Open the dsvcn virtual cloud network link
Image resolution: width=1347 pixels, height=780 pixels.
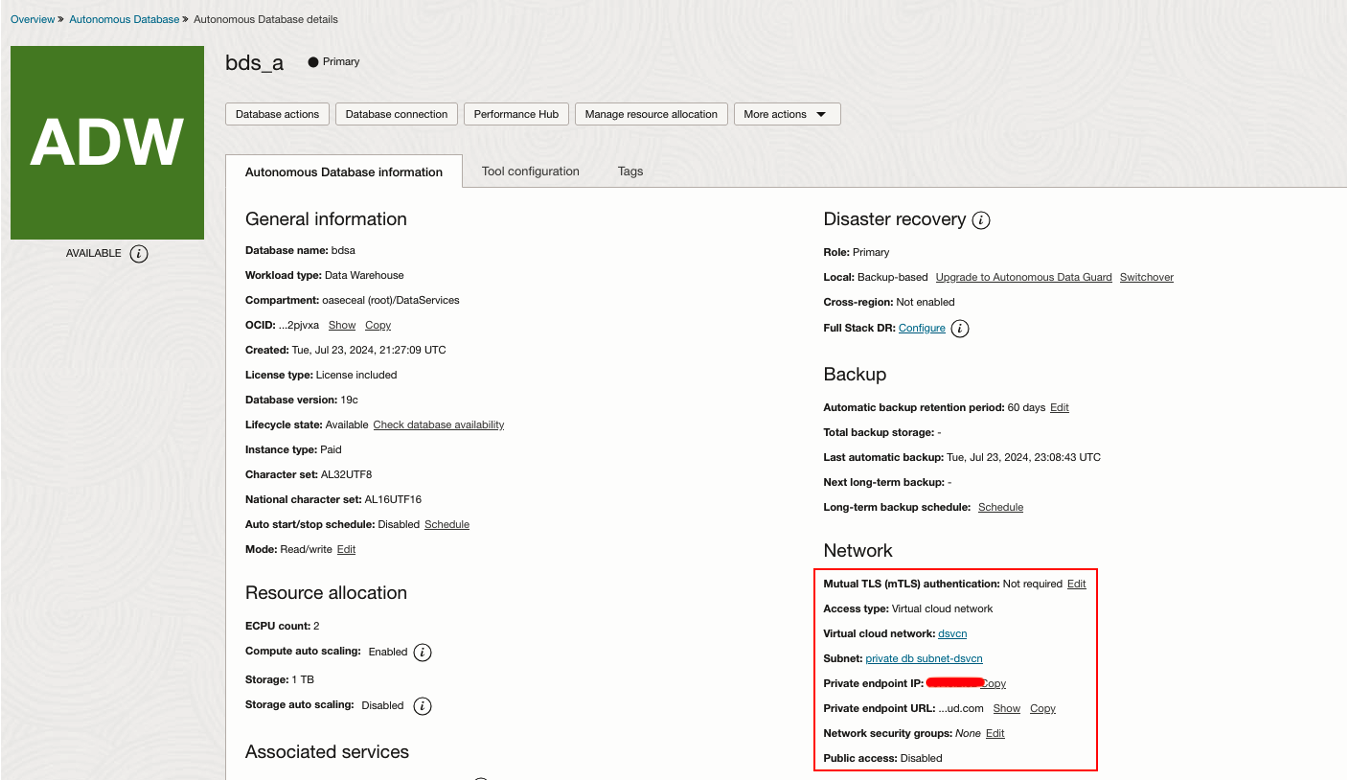pos(952,633)
